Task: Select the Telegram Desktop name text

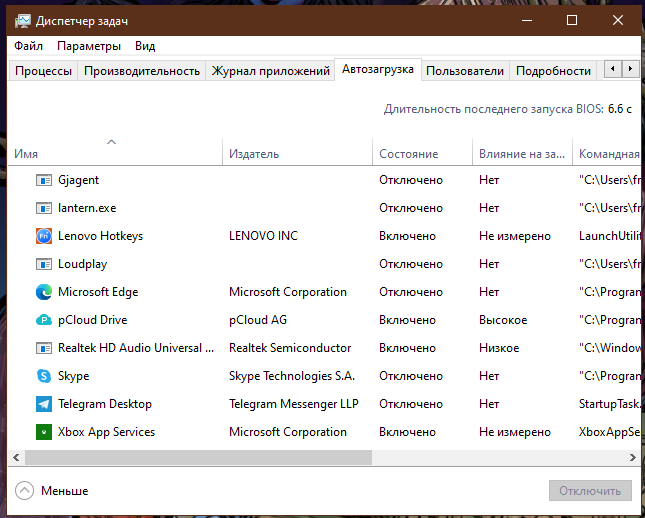Action: 105,404
